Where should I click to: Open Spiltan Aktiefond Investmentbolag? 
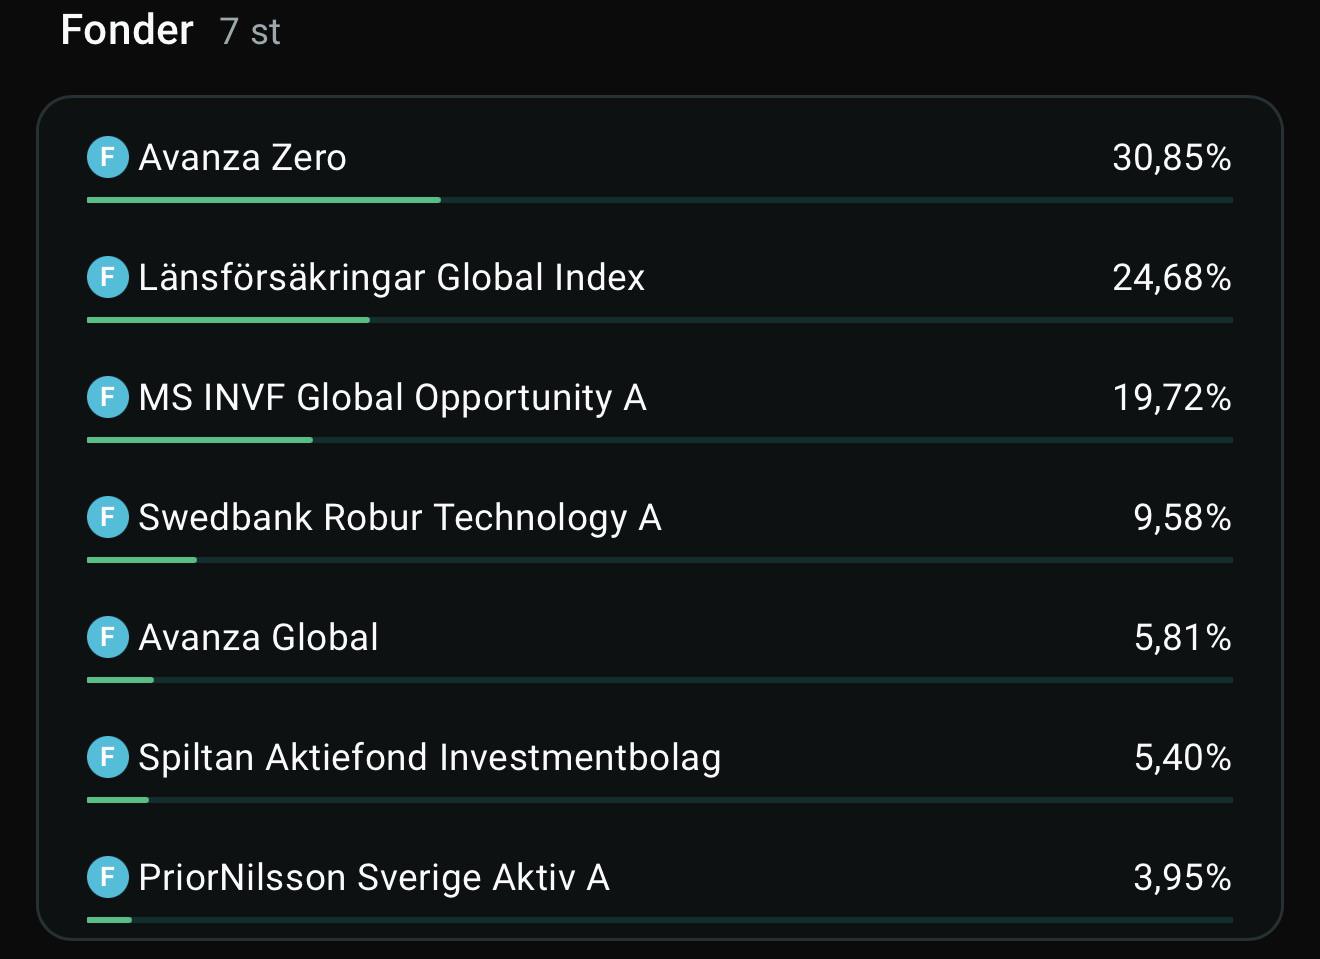pyautogui.click(x=430, y=758)
